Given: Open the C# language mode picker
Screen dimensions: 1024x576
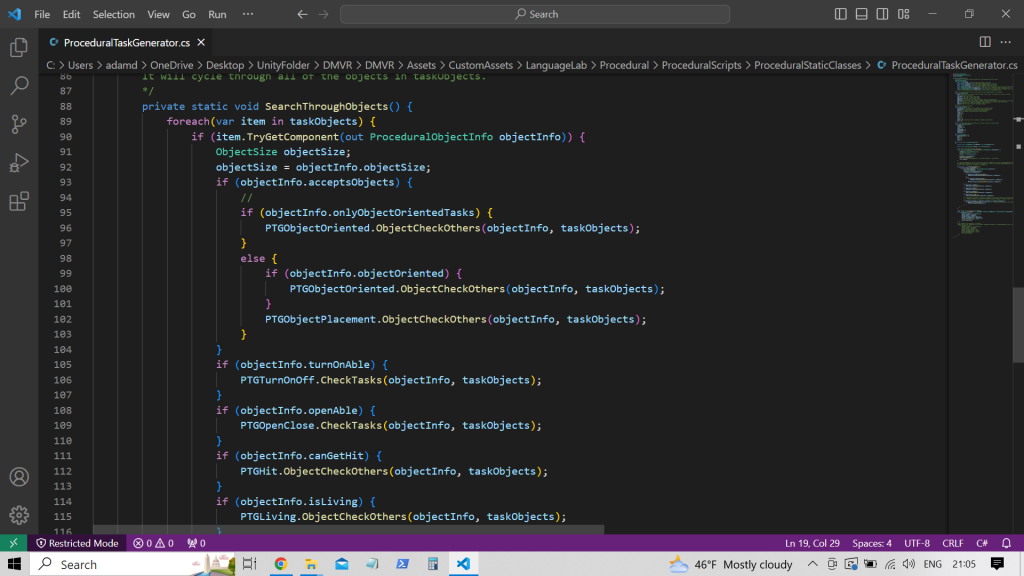Looking at the screenshot, I should 982,543.
